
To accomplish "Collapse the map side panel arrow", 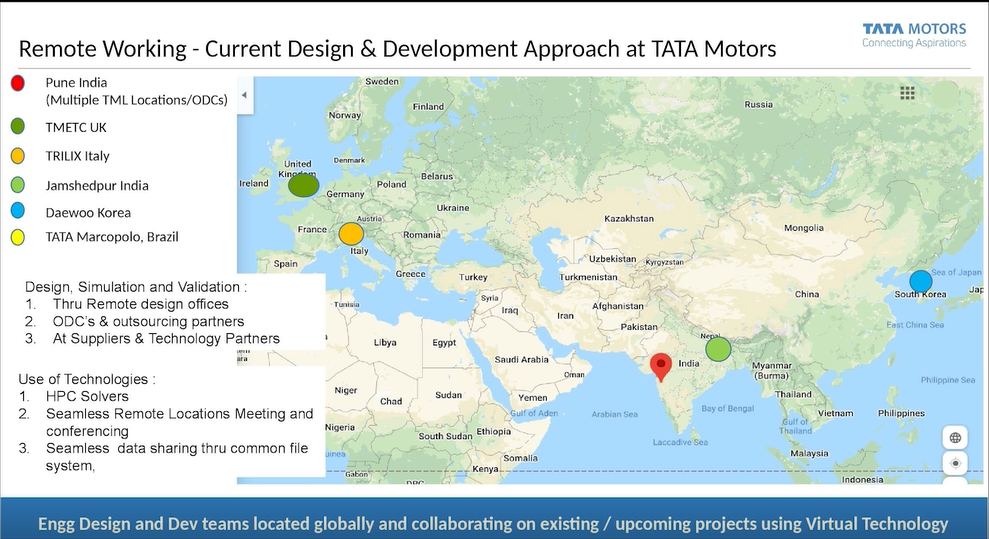I will [244, 94].
